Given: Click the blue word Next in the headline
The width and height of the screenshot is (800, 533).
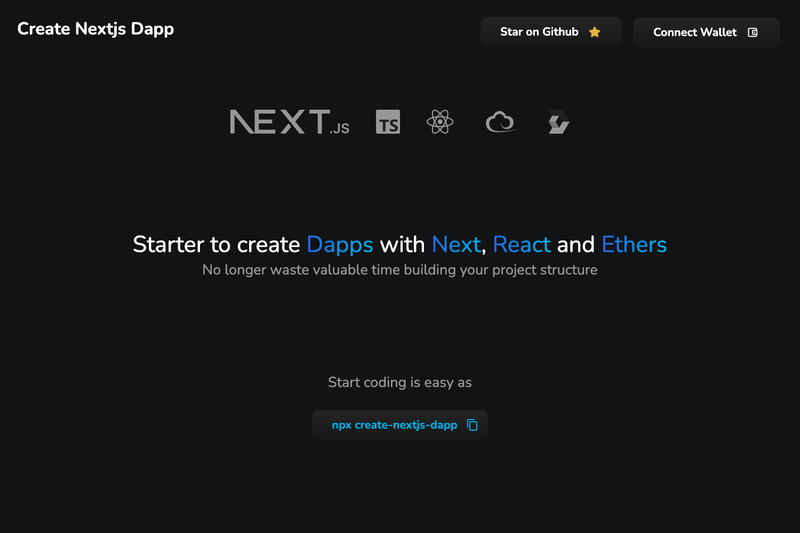Looking at the screenshot, I should (x=456, y=245).
